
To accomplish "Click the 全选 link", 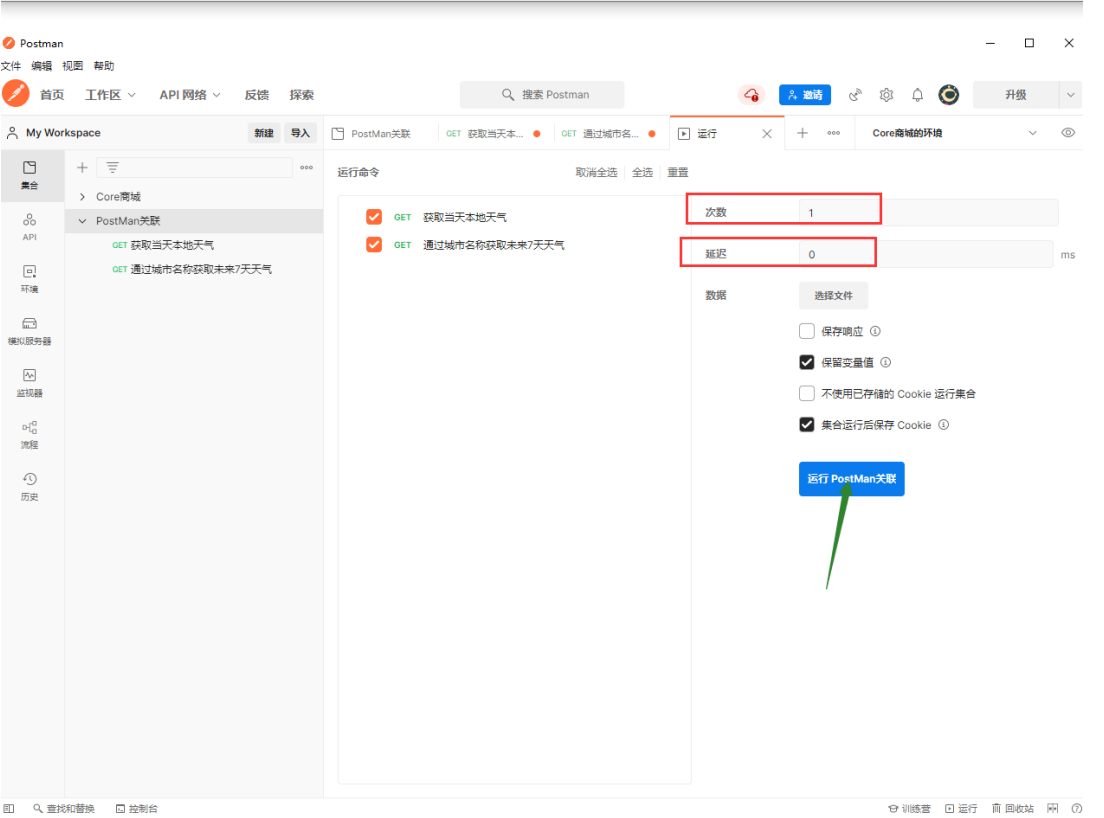I will 642,172.
